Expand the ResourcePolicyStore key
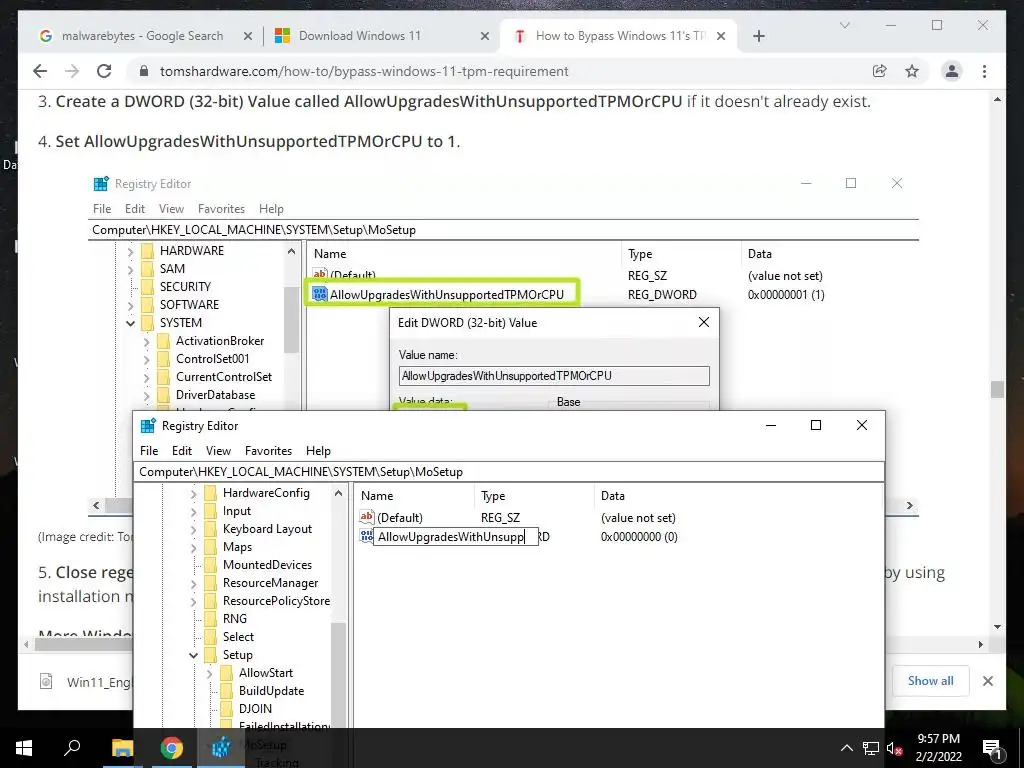This screenshot has height=768, width=1024. pyautogui.click(x=193, y=601)
